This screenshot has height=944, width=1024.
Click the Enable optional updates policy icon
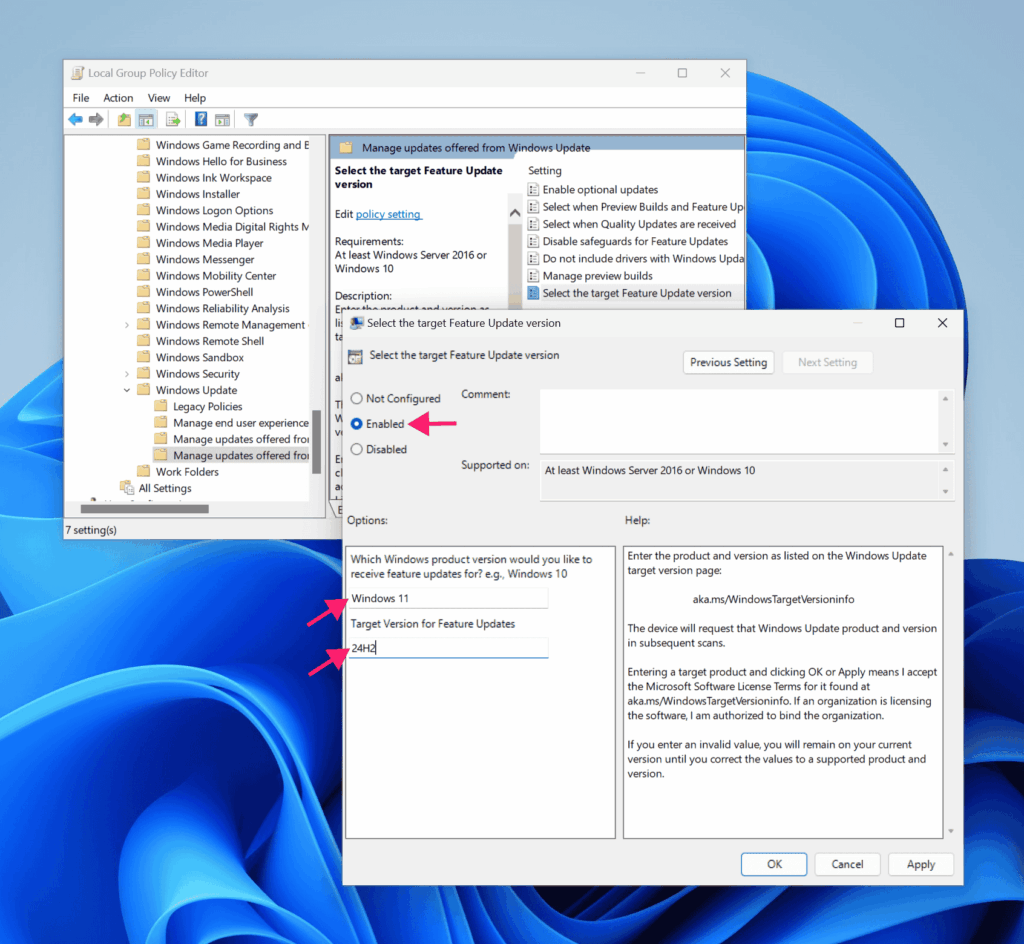pyautogui.click(x=534, y=189)
